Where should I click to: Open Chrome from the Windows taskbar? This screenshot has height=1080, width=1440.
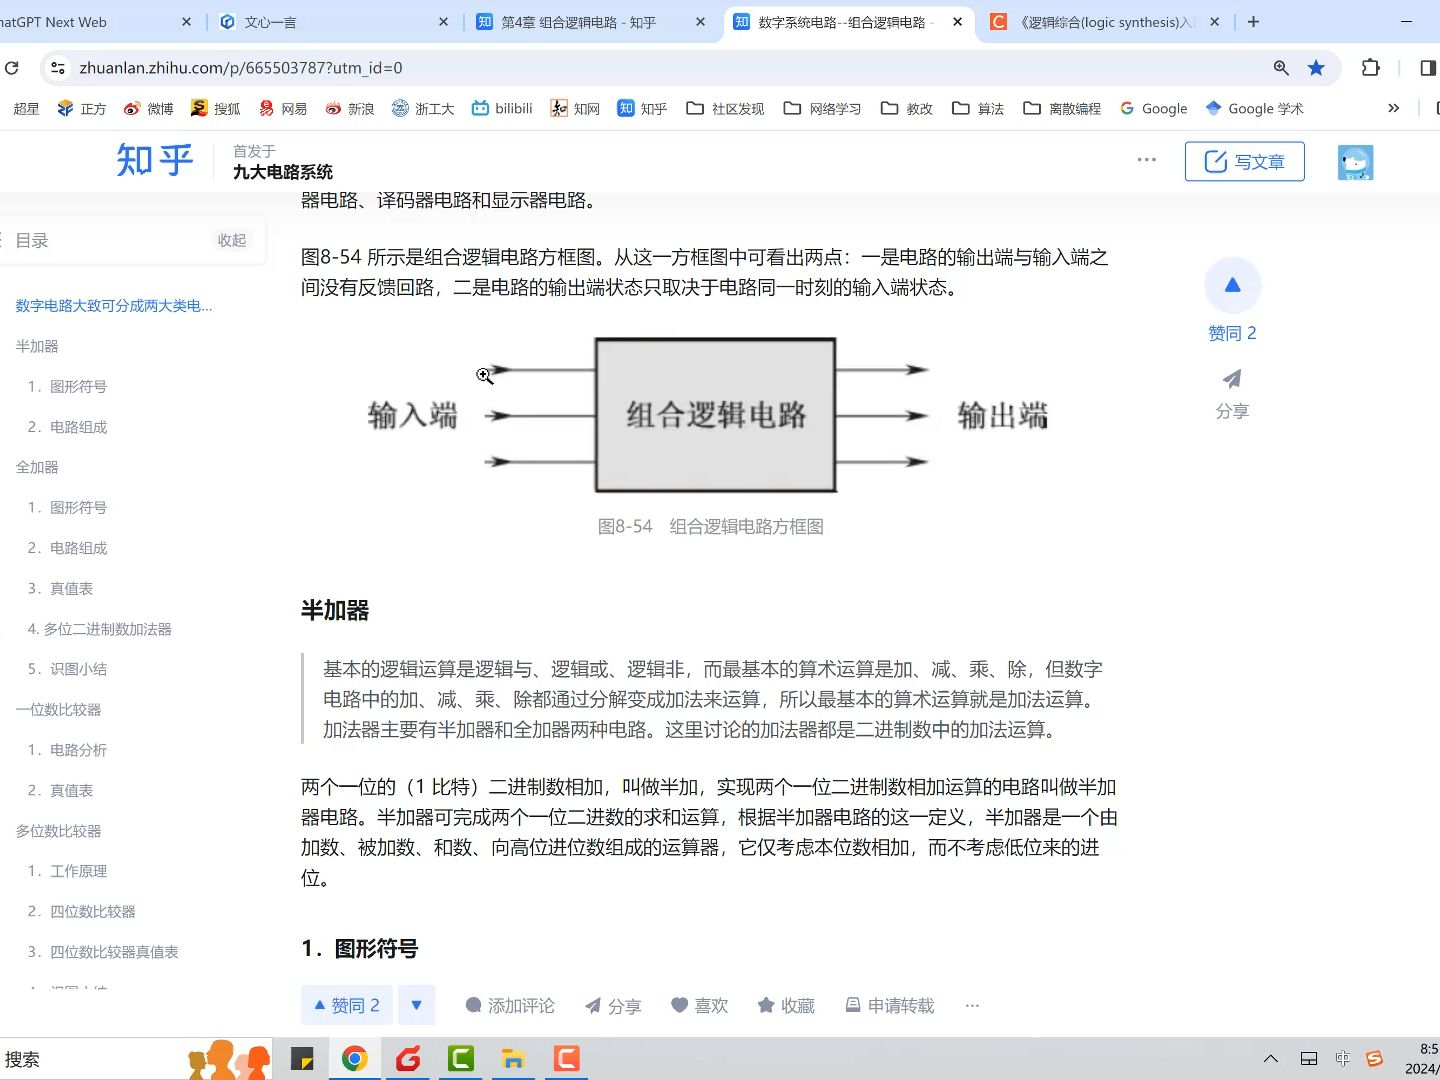coord(354,1058)
